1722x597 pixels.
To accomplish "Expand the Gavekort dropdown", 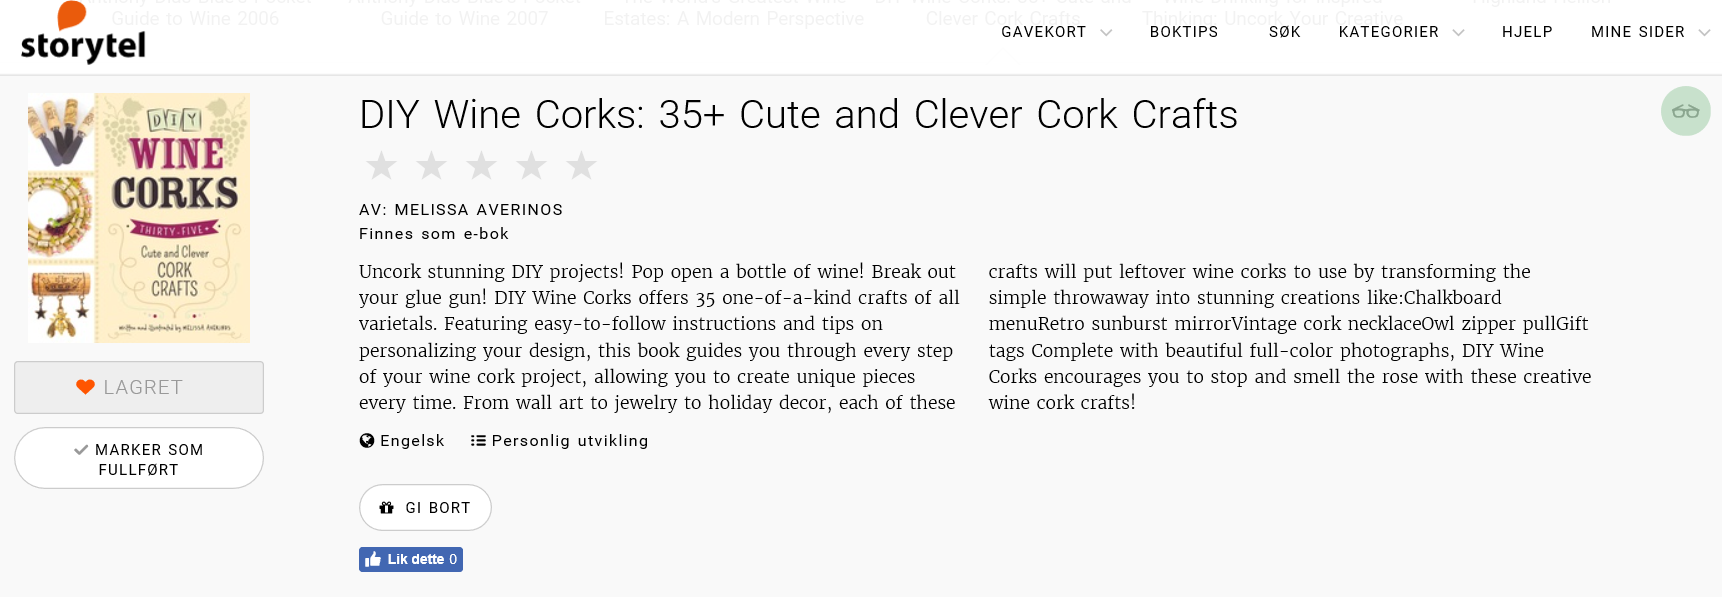I will point(1056,32).
